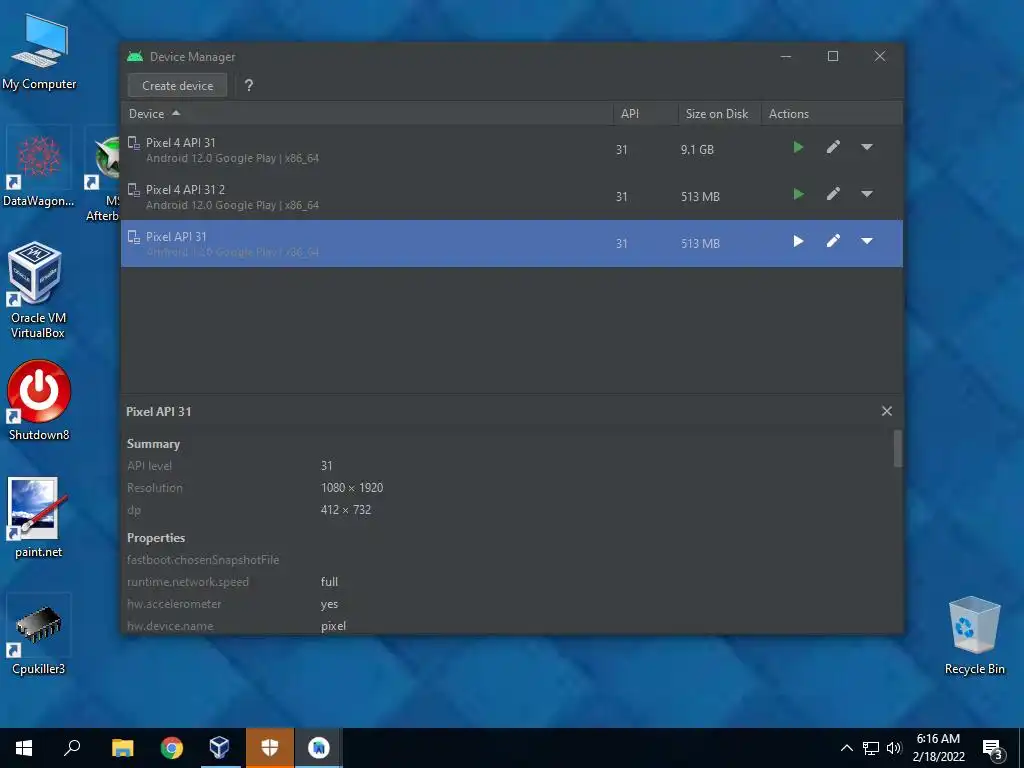
Task: Launch the Pixel API 31 emulator
Action: tap(798, 242)
